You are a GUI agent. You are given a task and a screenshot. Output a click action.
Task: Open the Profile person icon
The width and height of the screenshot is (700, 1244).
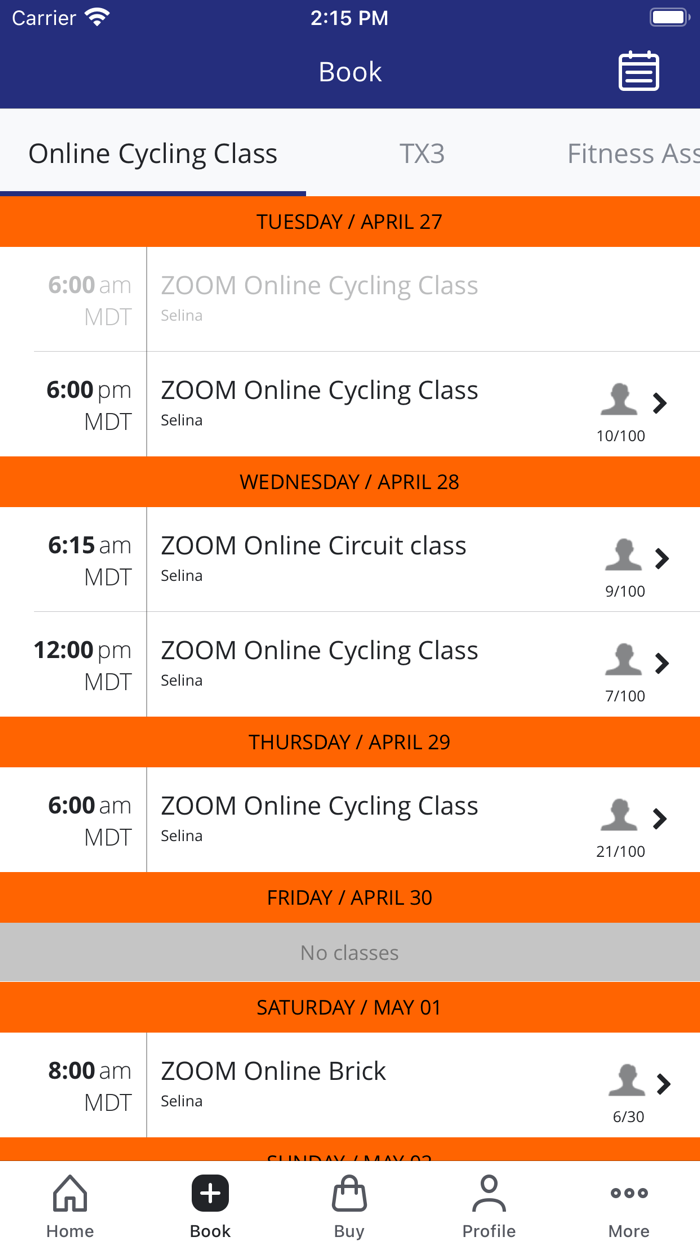pos(489,1190)
